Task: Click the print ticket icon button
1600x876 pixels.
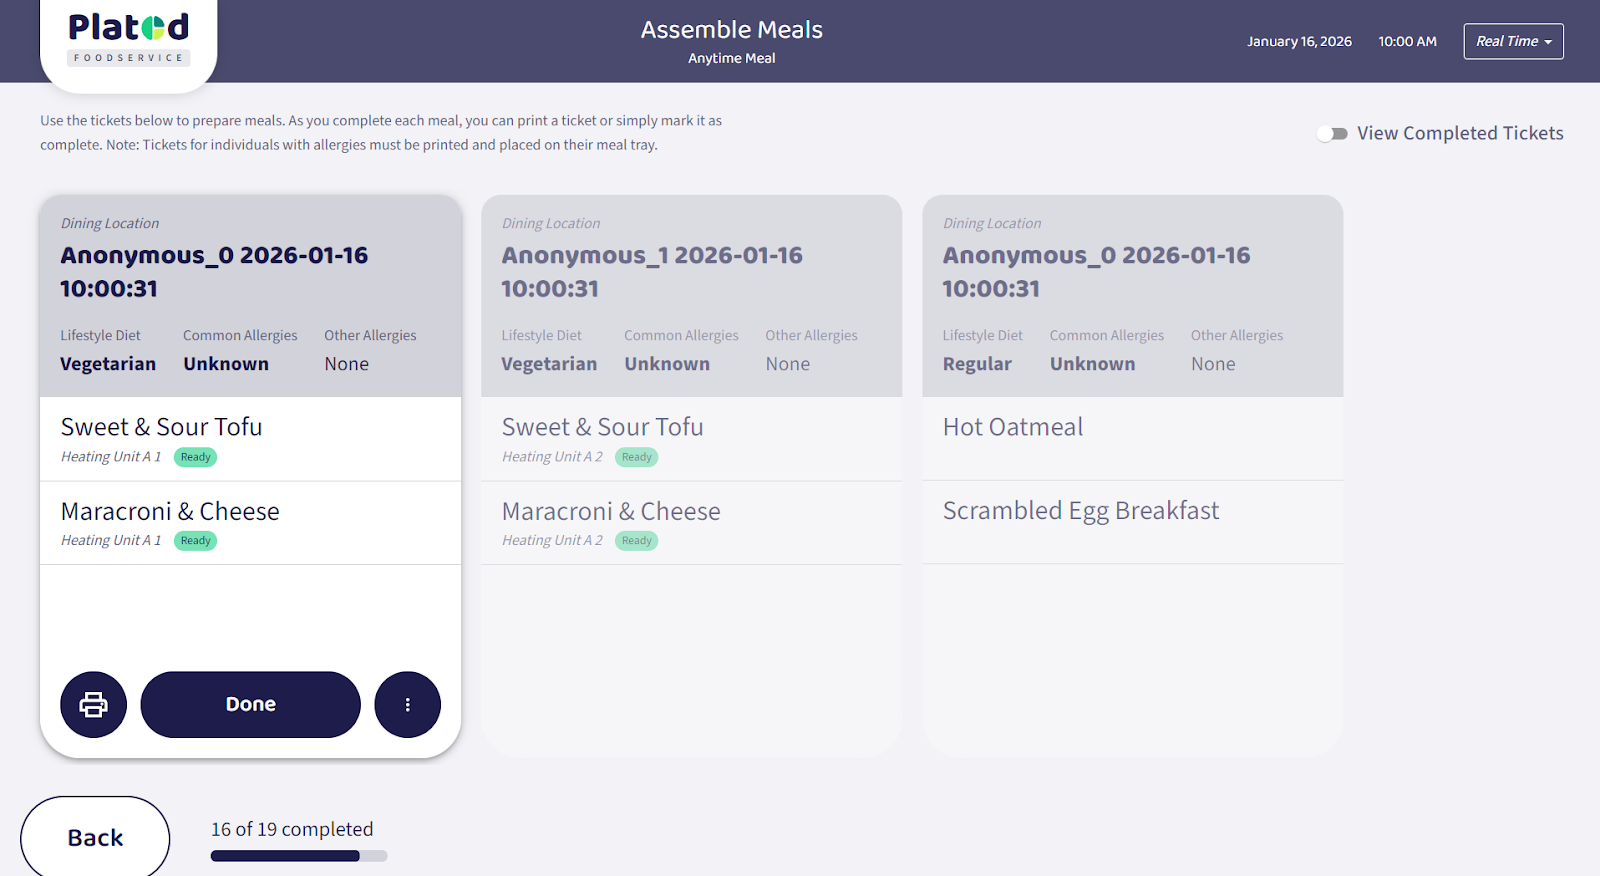Action: coord(93,704)
